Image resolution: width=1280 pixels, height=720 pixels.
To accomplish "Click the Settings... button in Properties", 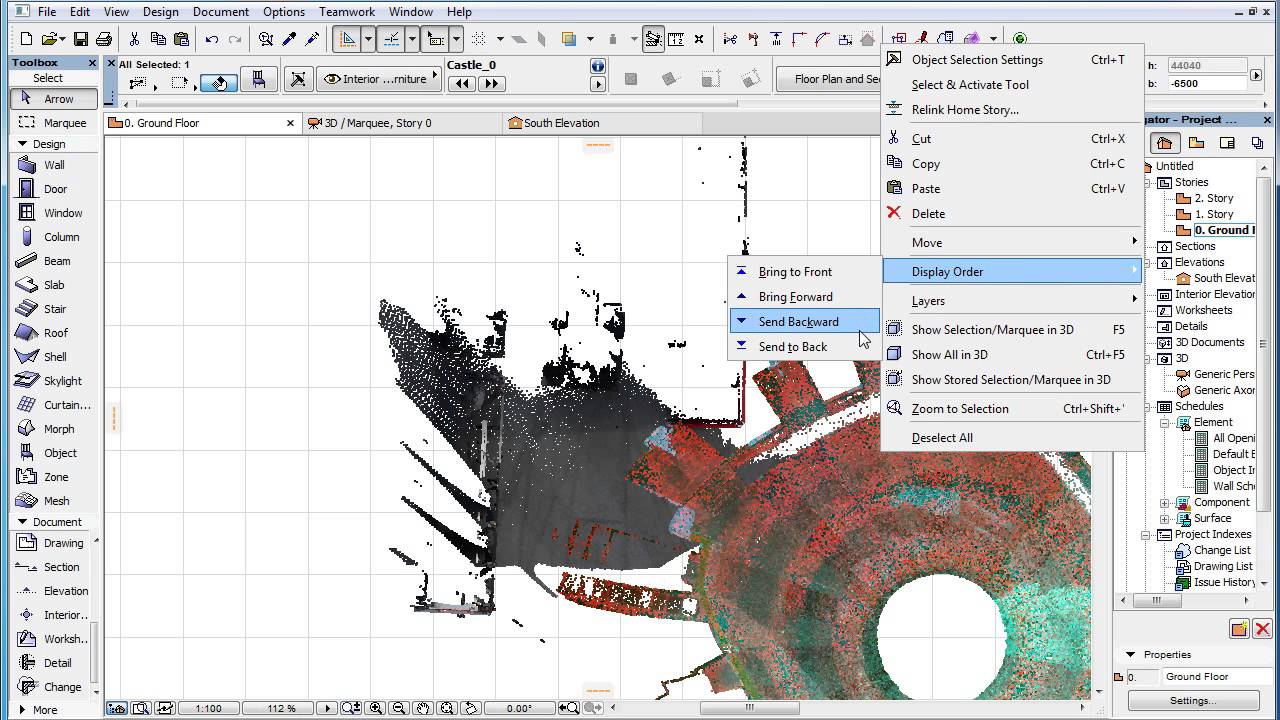I will [x=1192, y=701].
